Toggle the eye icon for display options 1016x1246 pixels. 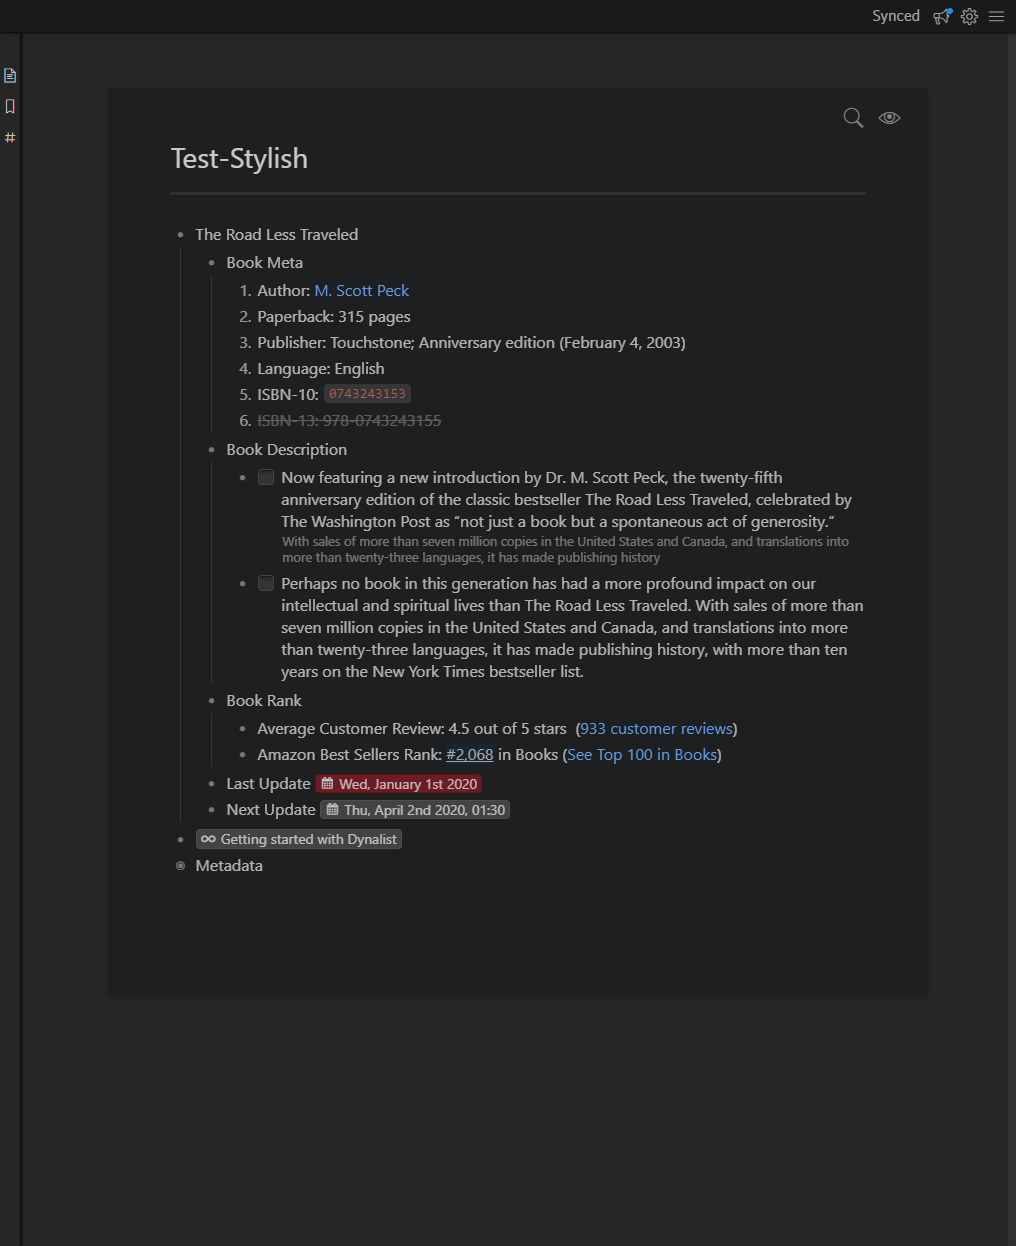click(x=889, y=118)
